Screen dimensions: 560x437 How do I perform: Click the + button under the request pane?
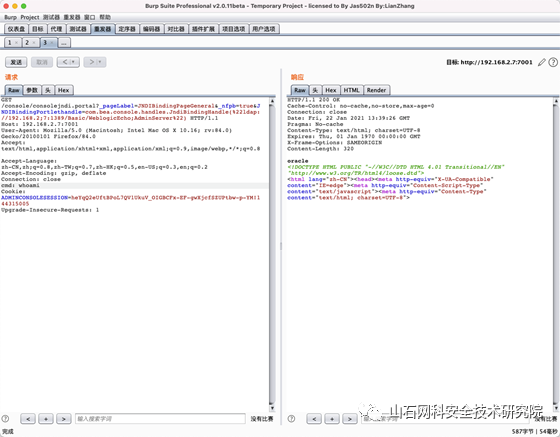(x=46, y=419)
